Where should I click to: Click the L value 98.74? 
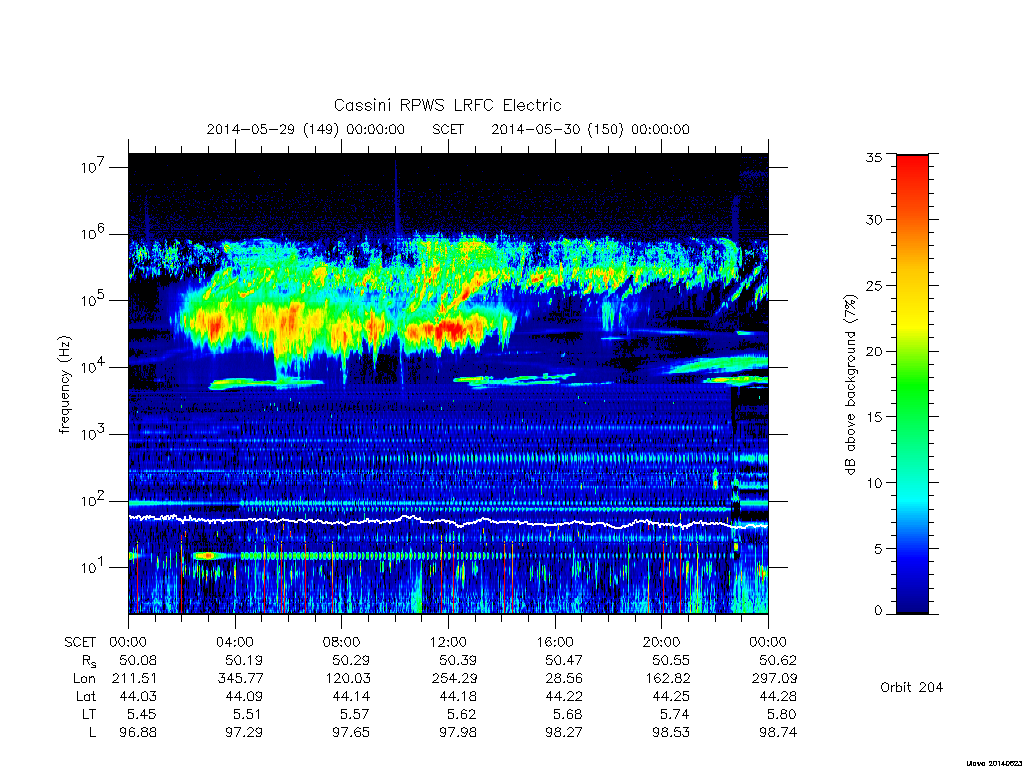(x=778, y=732)
